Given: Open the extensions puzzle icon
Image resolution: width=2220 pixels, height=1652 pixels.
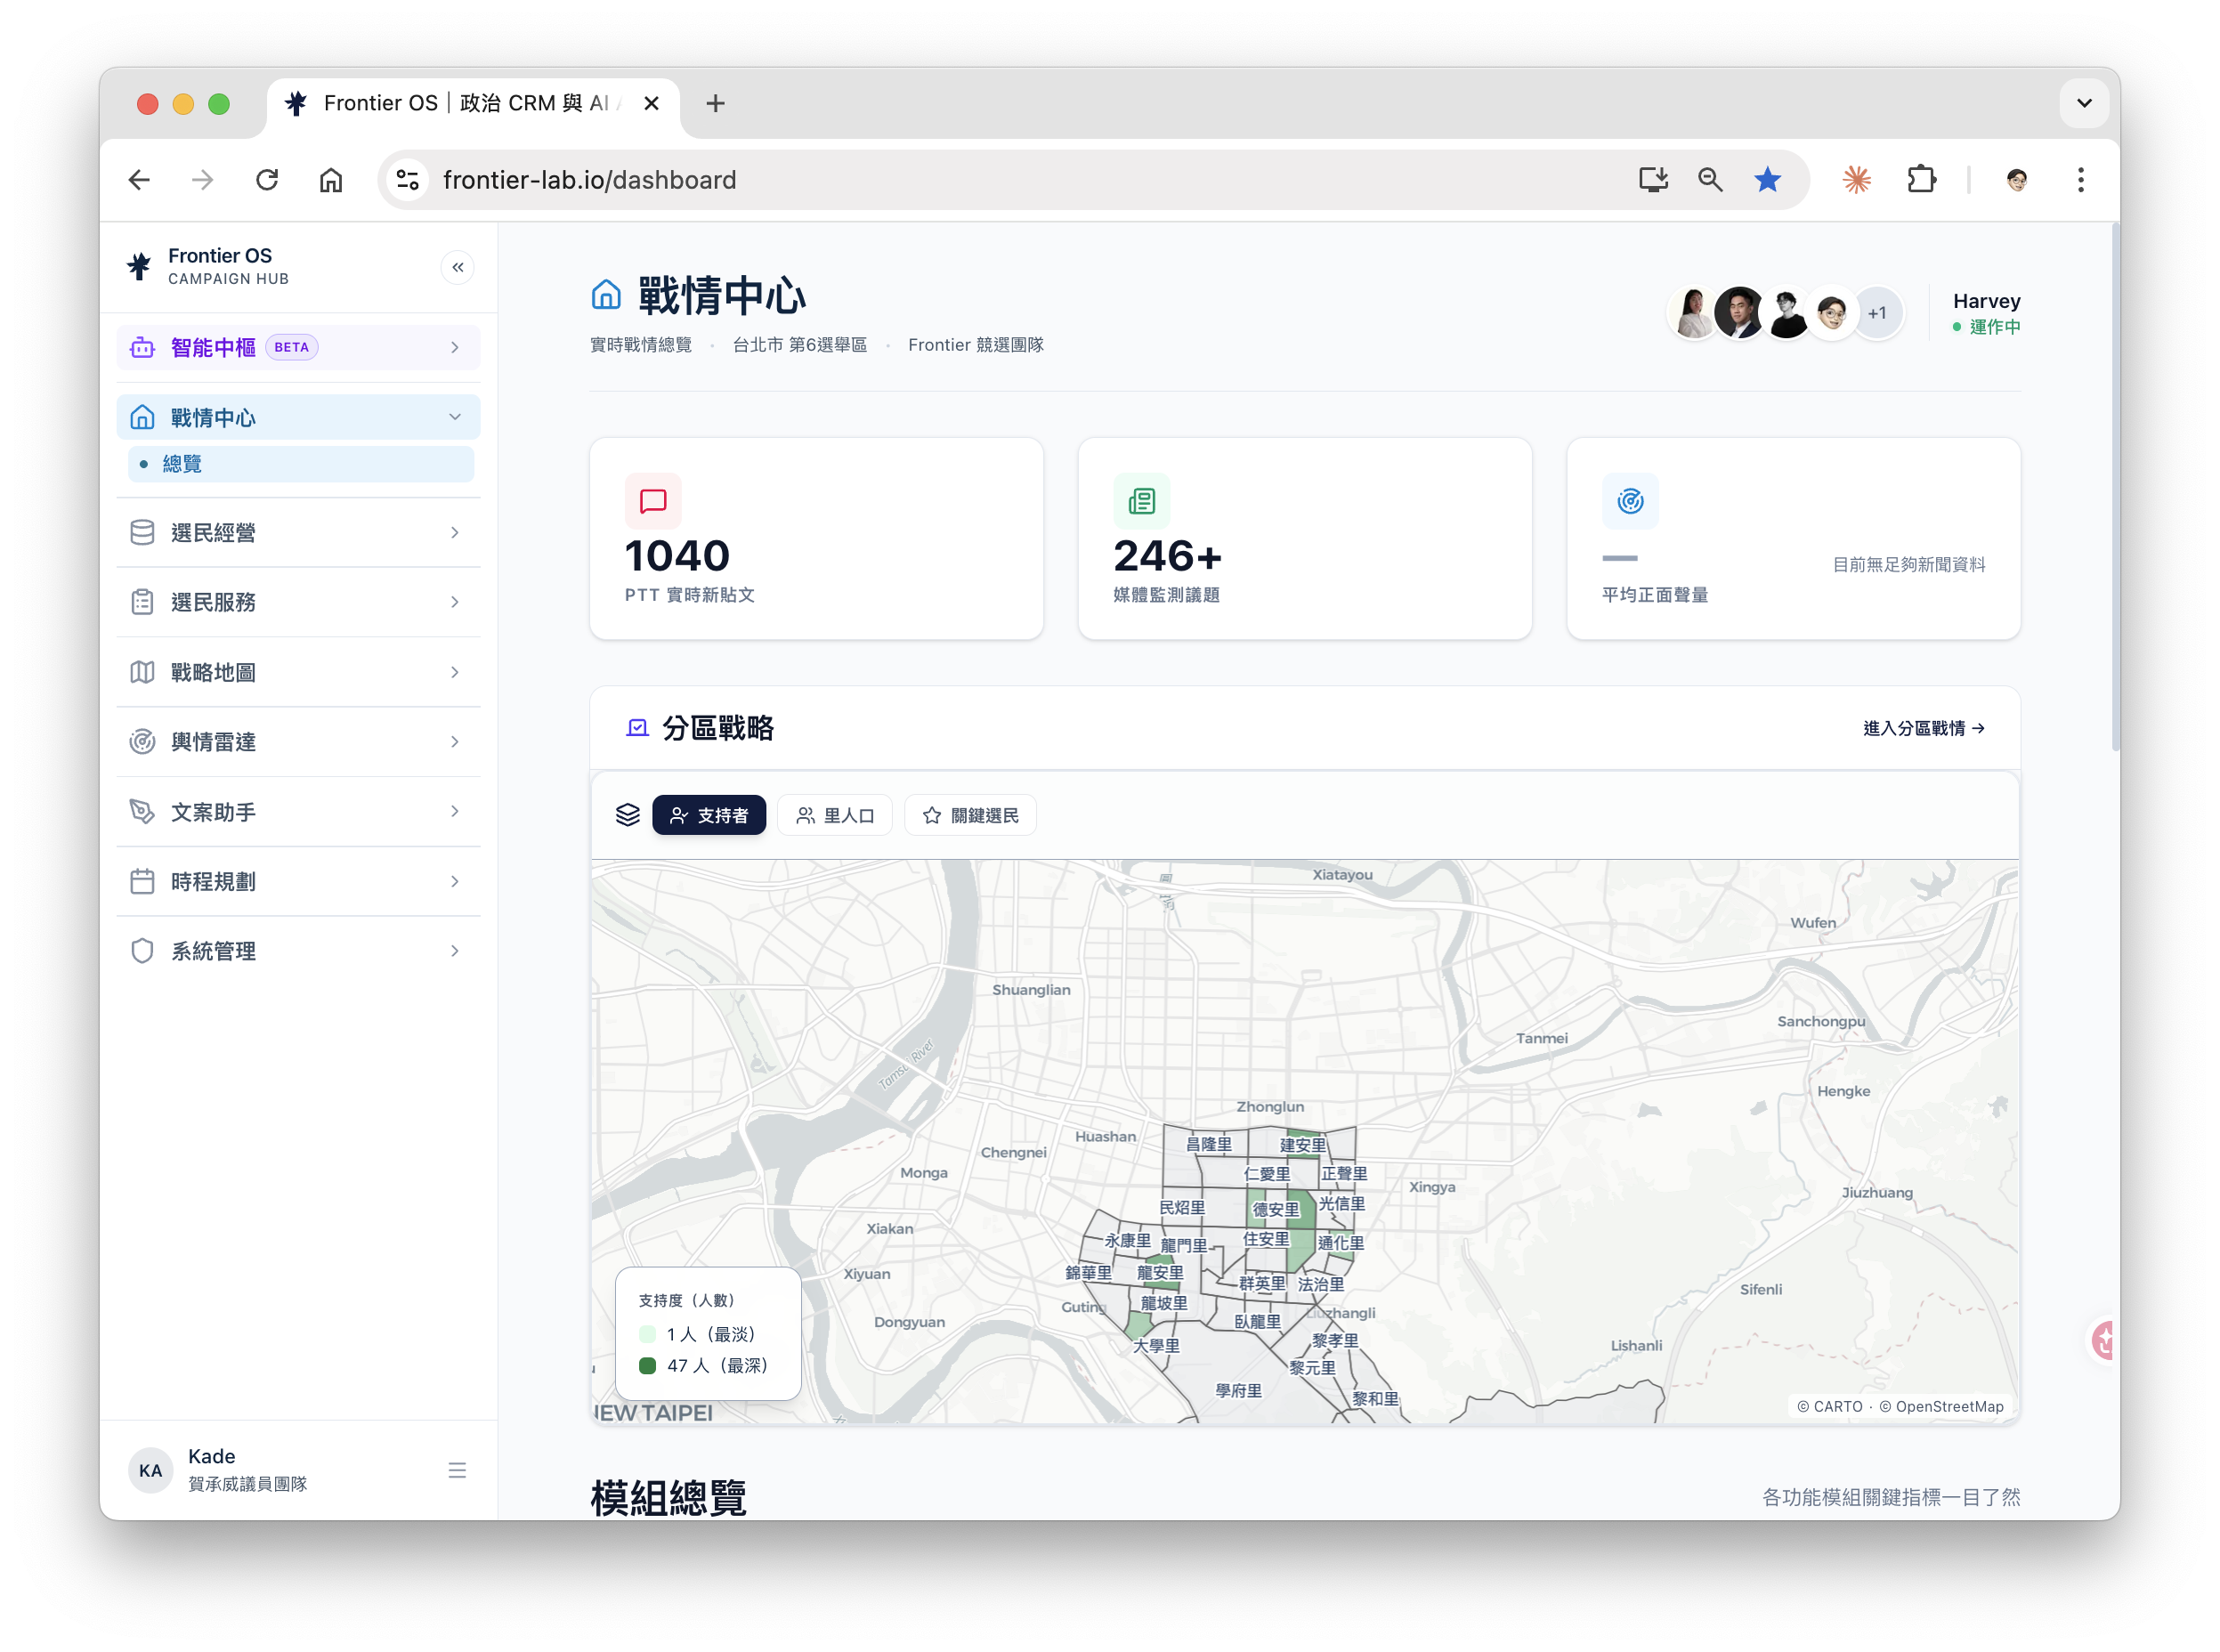Looking at the screenshot, I should [1921, 180].
